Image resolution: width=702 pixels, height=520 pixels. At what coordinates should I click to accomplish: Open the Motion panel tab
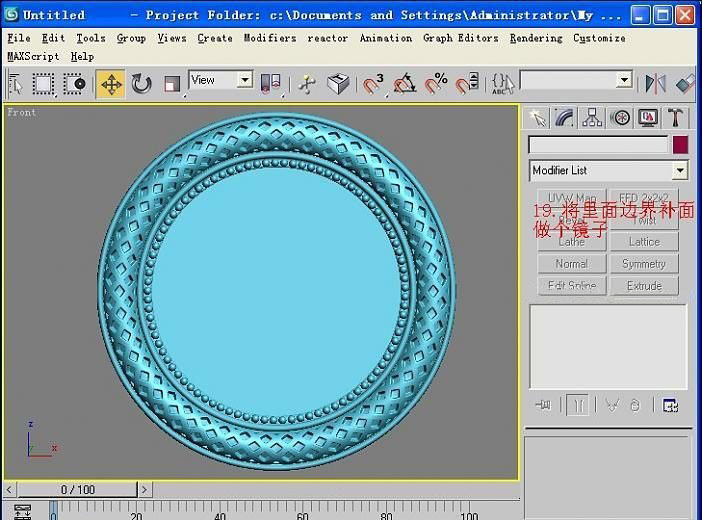pos(621,118)
